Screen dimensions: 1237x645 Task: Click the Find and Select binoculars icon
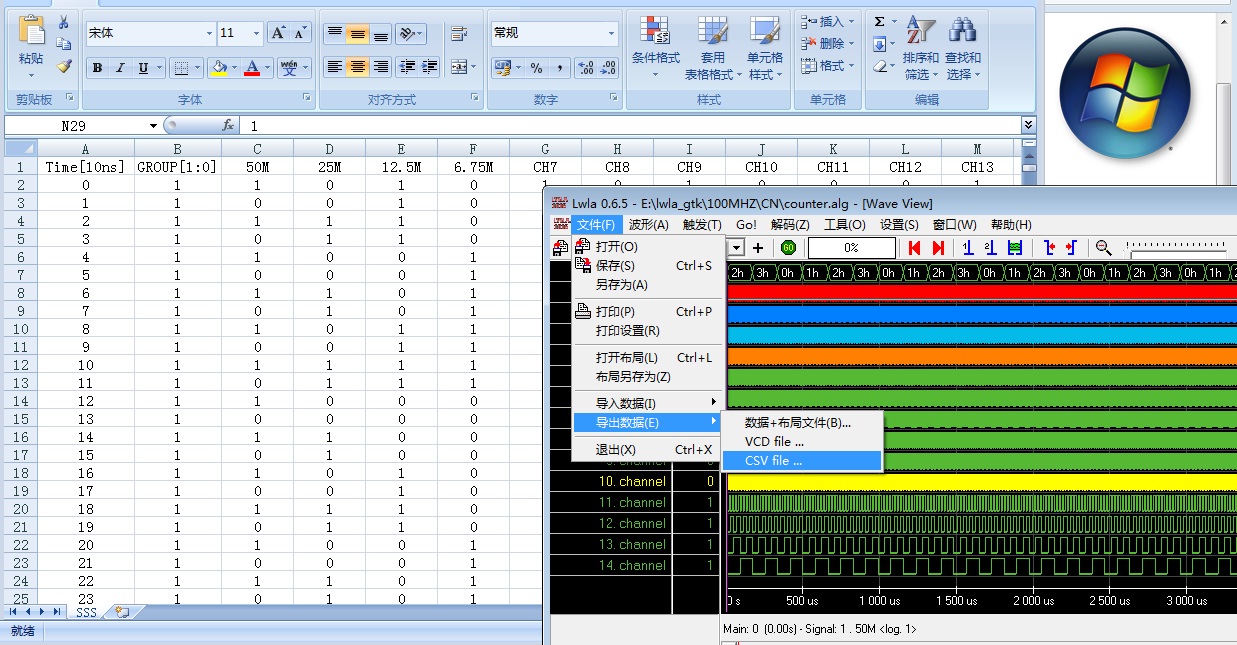pyautogui.click(x=962, y=47)
